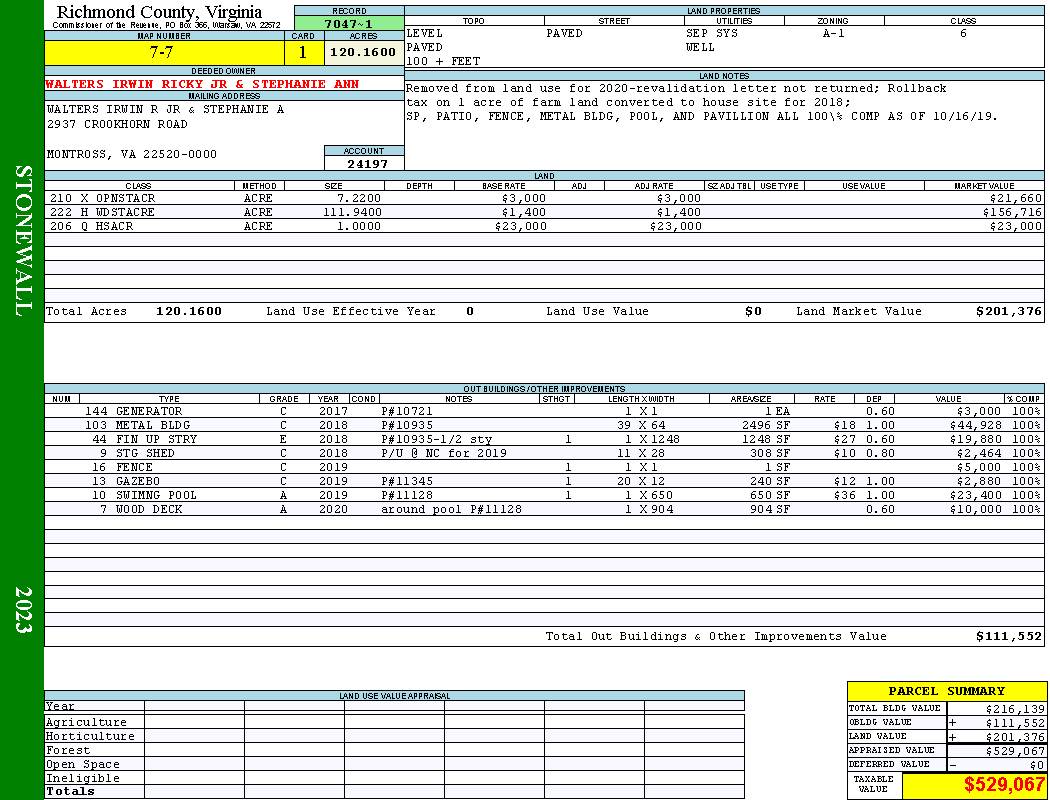
Task: Click the Forest row label
Action: [x=68, y=750]
